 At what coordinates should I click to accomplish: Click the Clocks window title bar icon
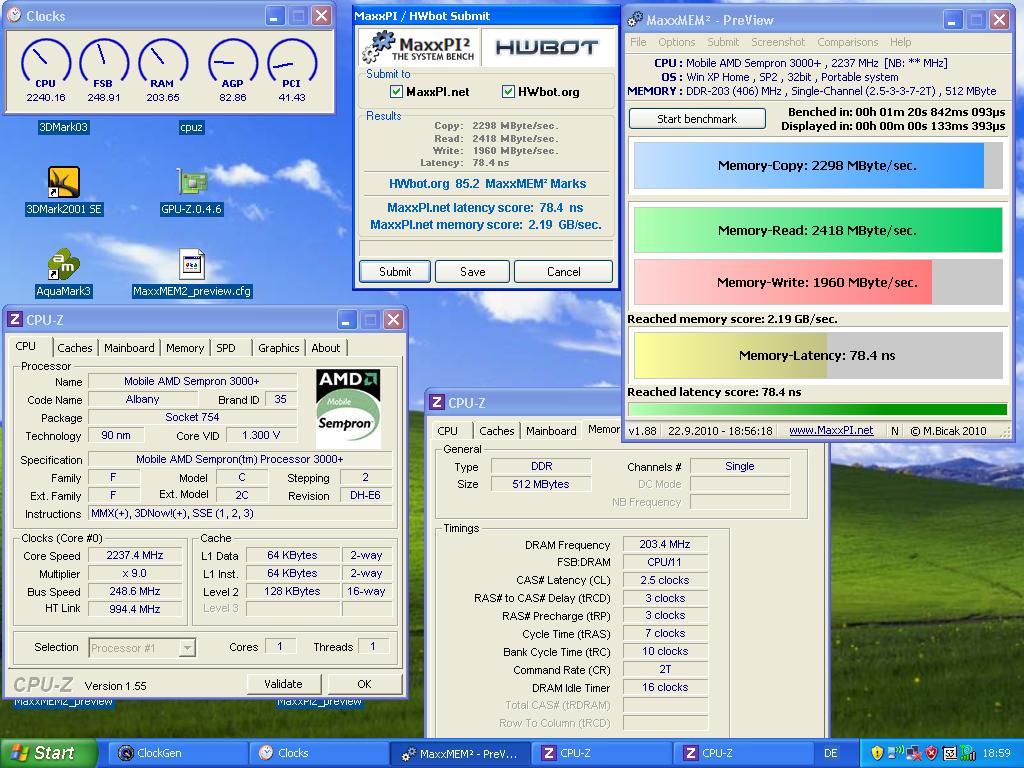point(14,16)
